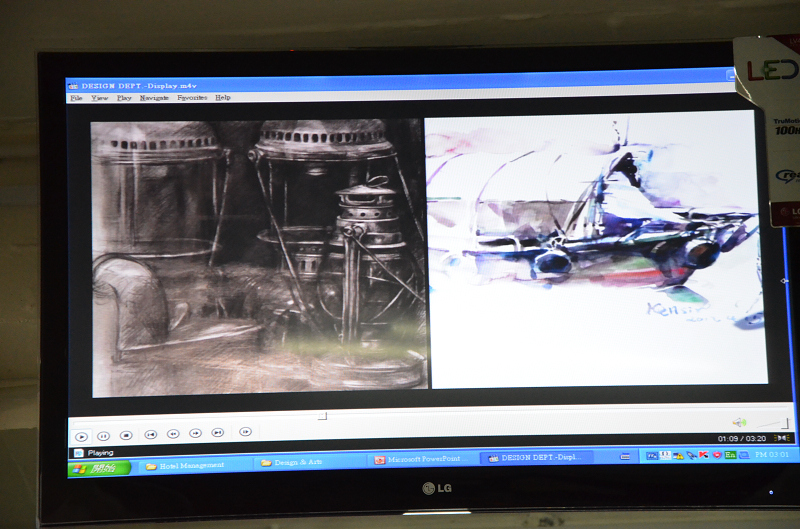The image size is (800, 529).
Task: Mute audio via the speaker icon
Action: click(x=739, y=422)
